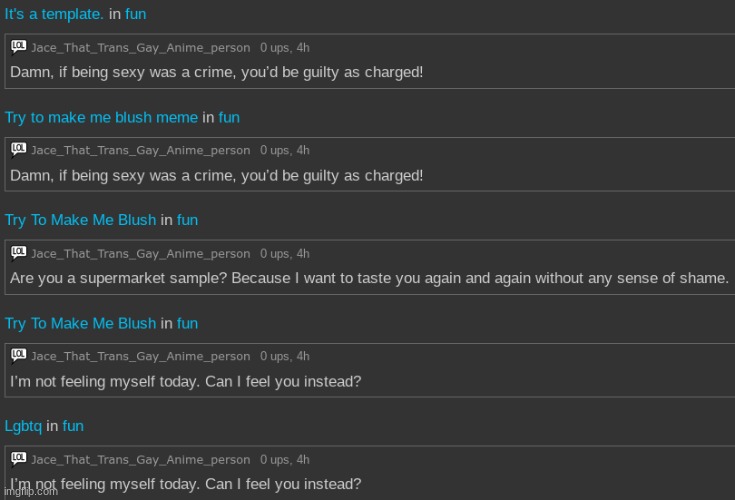Open the "It's a template." meme link
735x500 pixels.
click(54, 14)
